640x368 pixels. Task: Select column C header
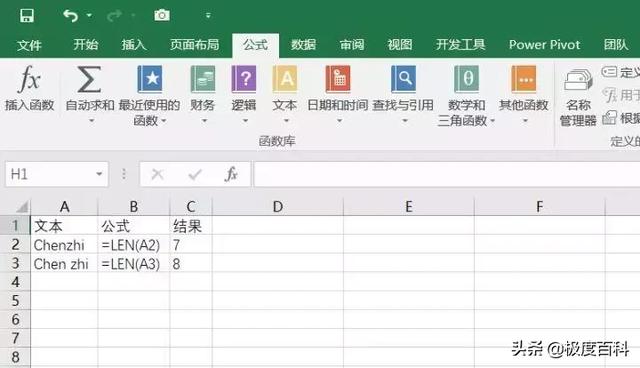[191, 206]
